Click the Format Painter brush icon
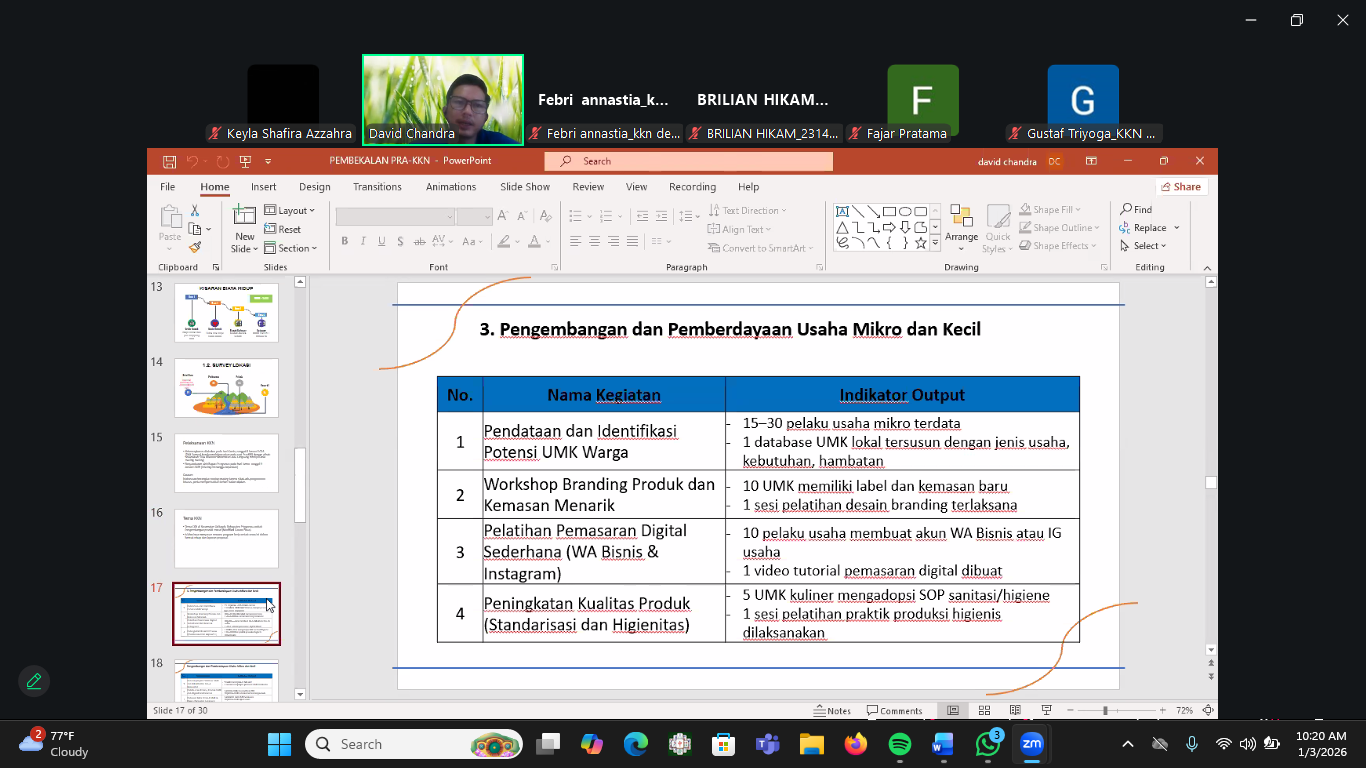 tap(195, 247)
